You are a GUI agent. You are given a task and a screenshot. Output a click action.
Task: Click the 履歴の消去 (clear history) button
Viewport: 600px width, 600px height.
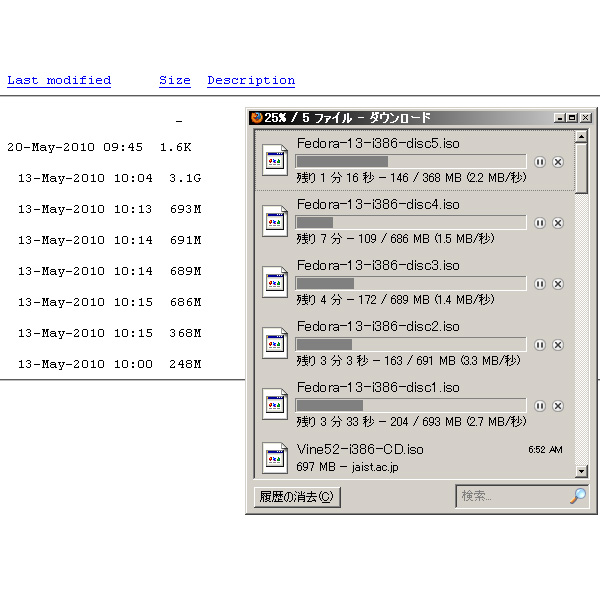[x=297, y=497]
